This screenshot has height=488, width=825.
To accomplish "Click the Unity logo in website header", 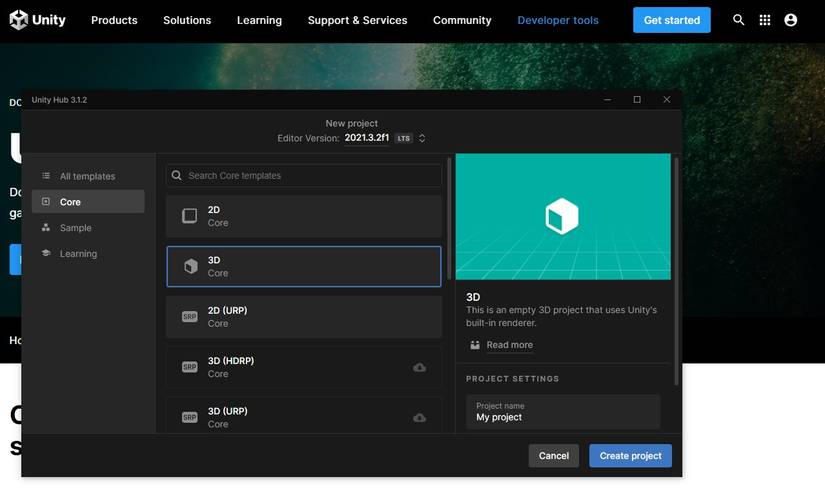I will tap(37, 20).
